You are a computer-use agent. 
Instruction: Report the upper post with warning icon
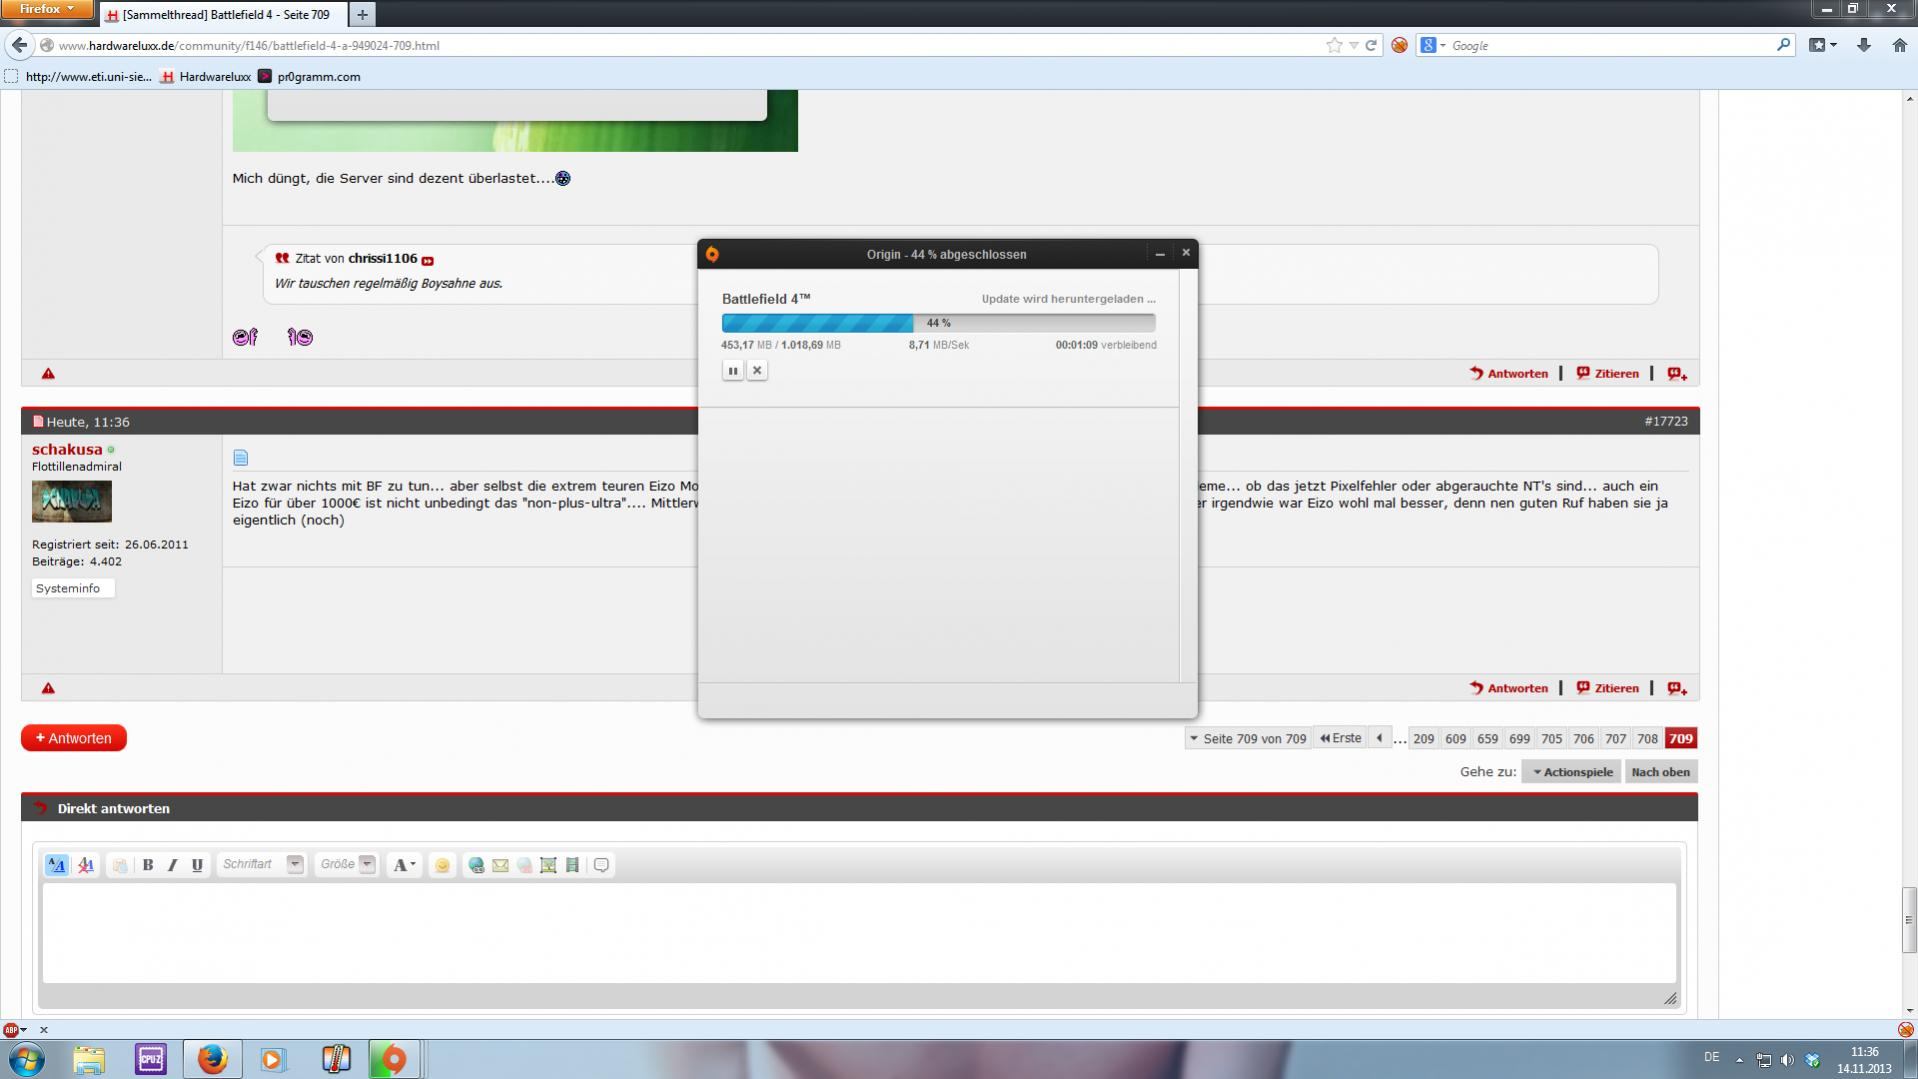[48, 374]
